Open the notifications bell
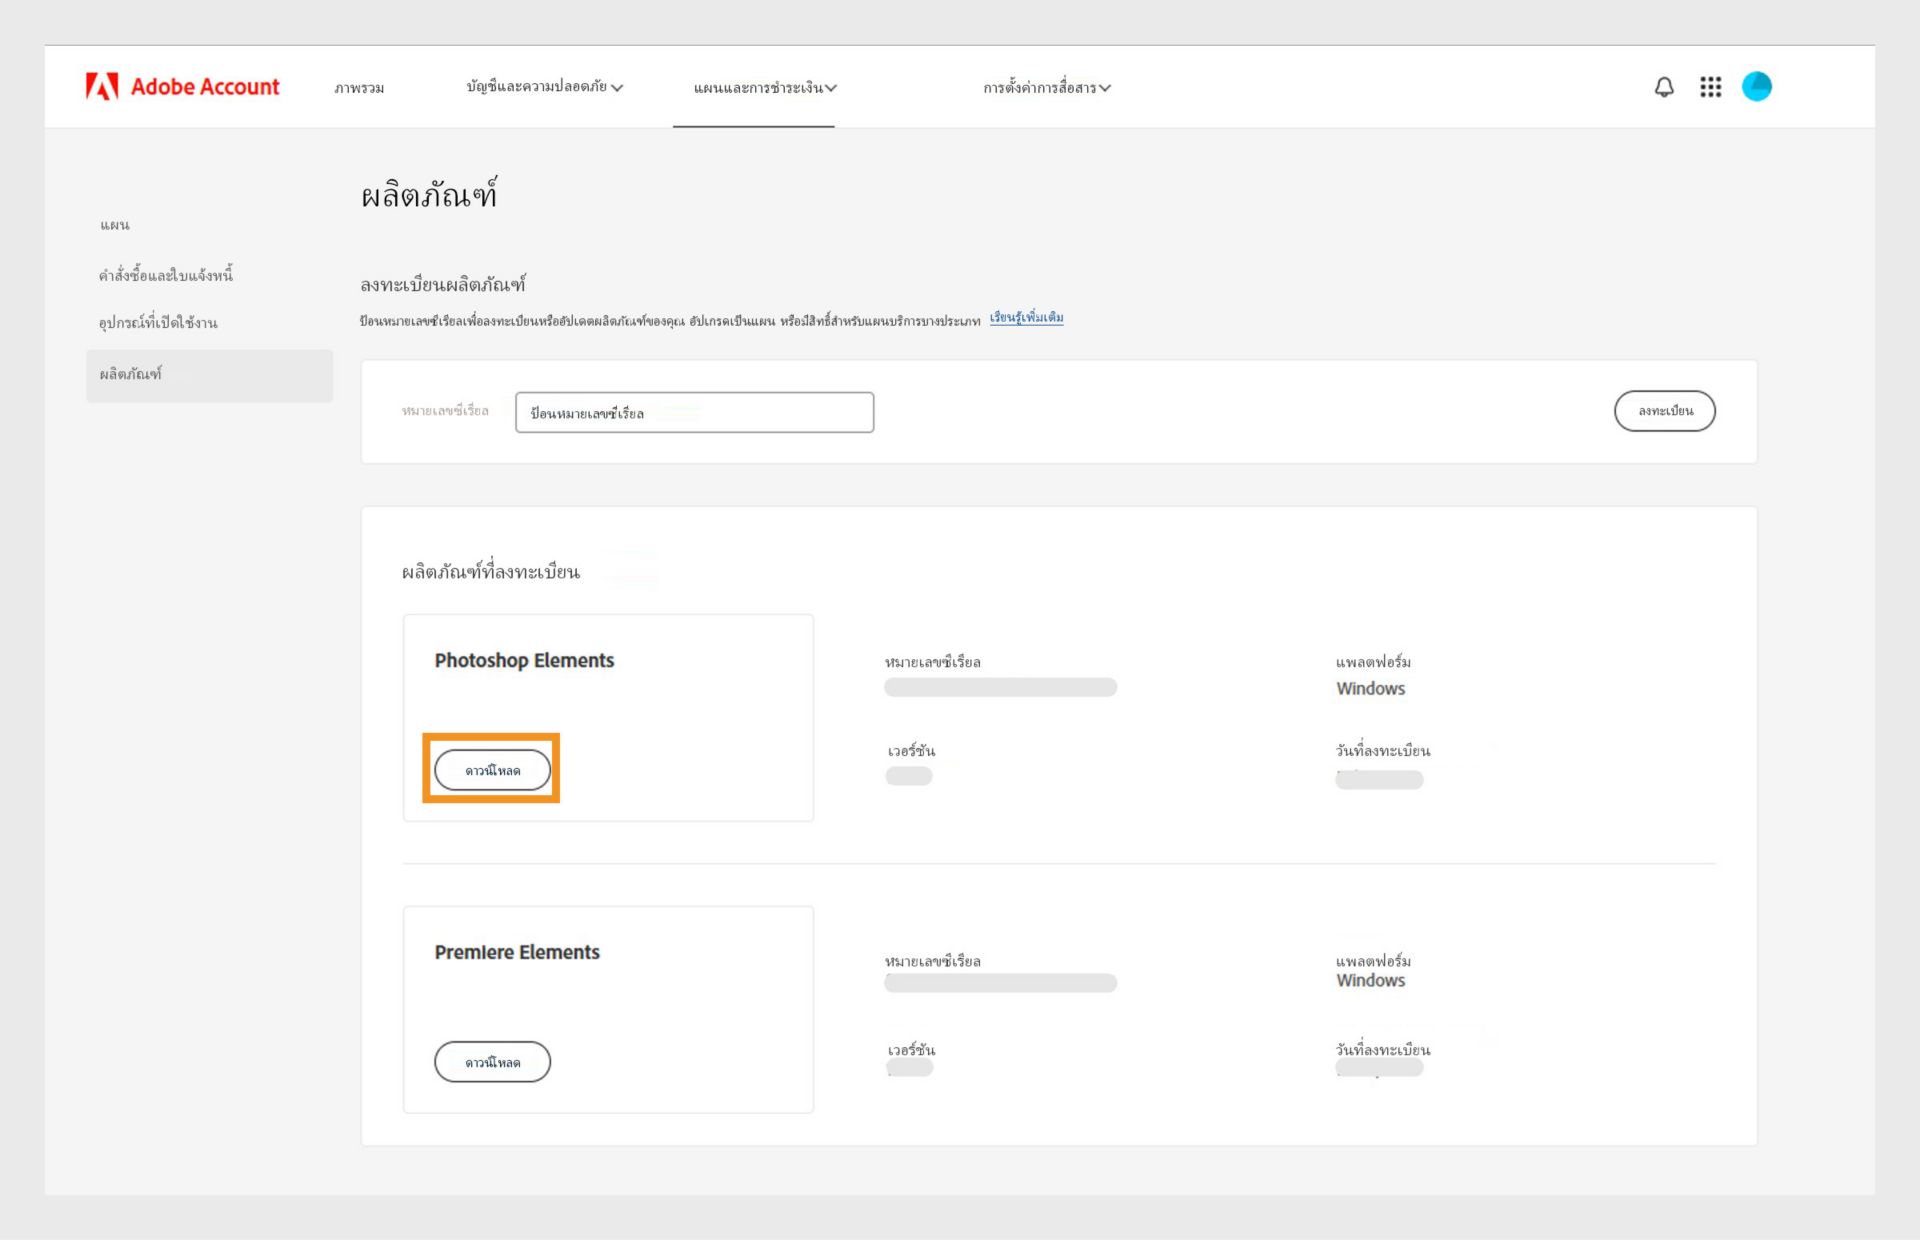 [1664, 87]
